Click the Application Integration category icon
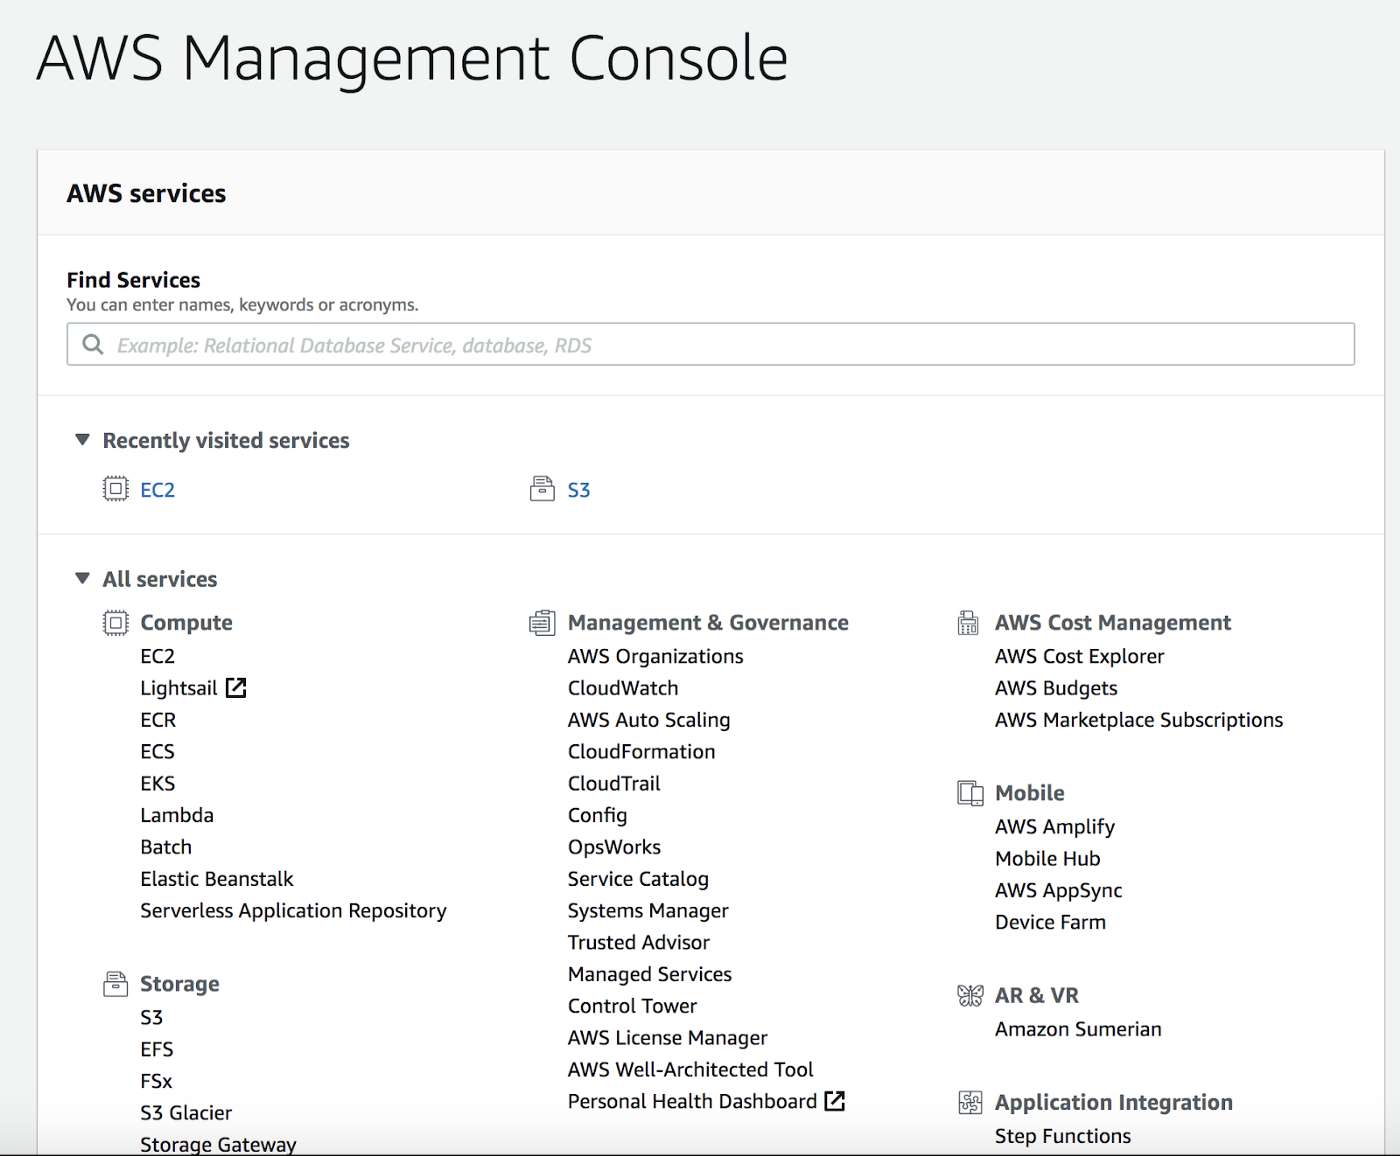Screen dimensions: 1400x1156 (970, 1102)
